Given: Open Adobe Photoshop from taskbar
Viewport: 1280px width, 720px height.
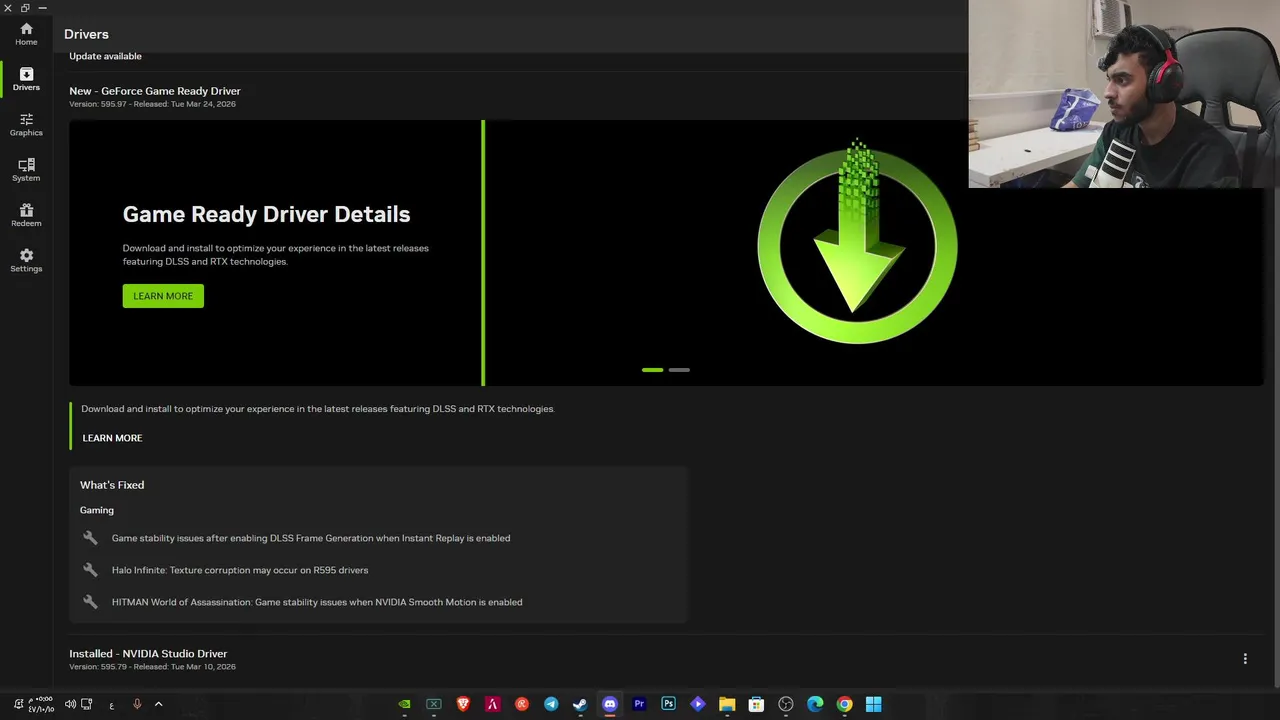Looking at the screenshot, I should click(x=668, y=704).
